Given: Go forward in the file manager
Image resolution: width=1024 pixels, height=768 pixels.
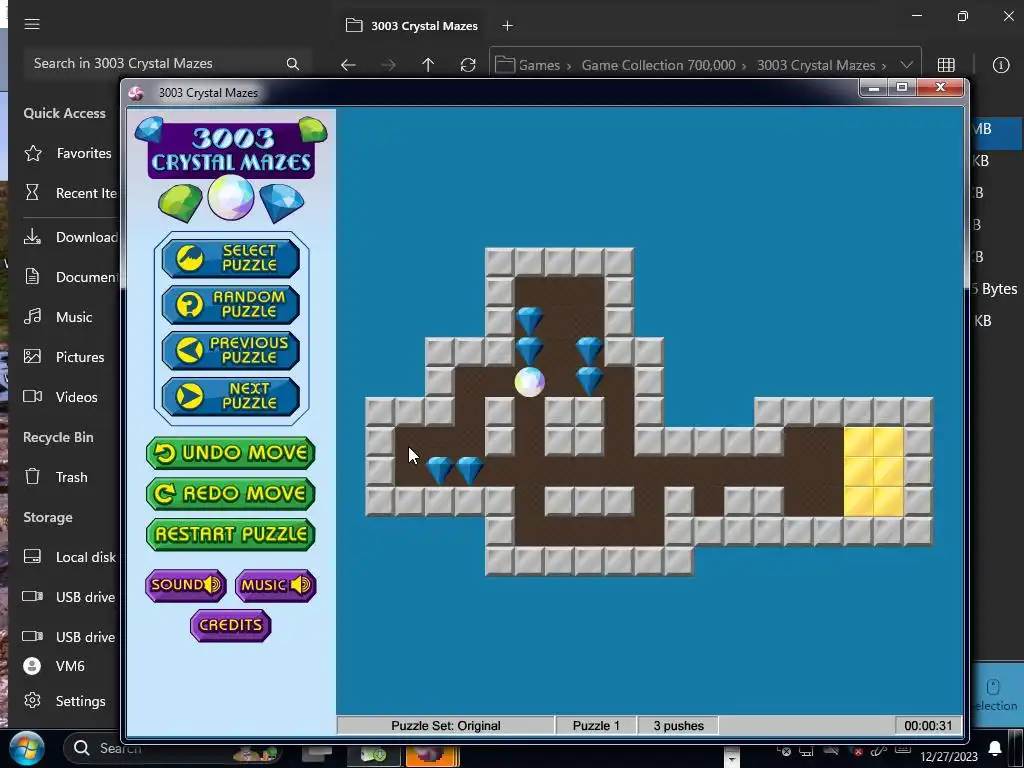Looking at the screenshot, I should point(389,65).
